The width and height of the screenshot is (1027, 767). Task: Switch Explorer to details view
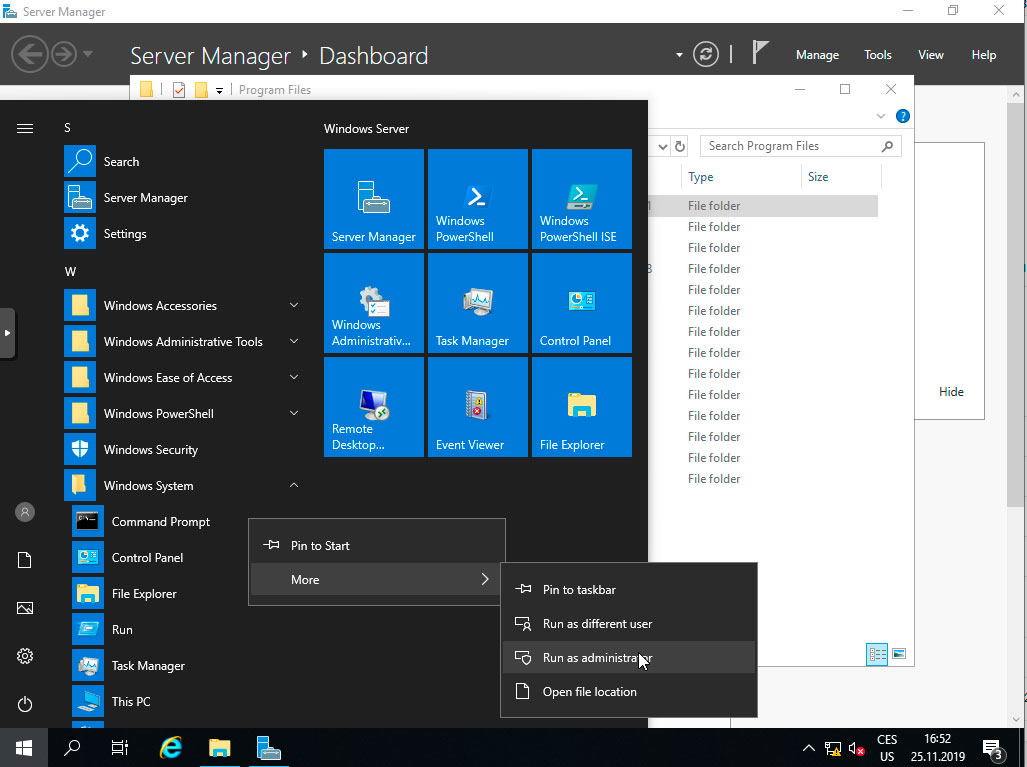[x=877, y=654]
